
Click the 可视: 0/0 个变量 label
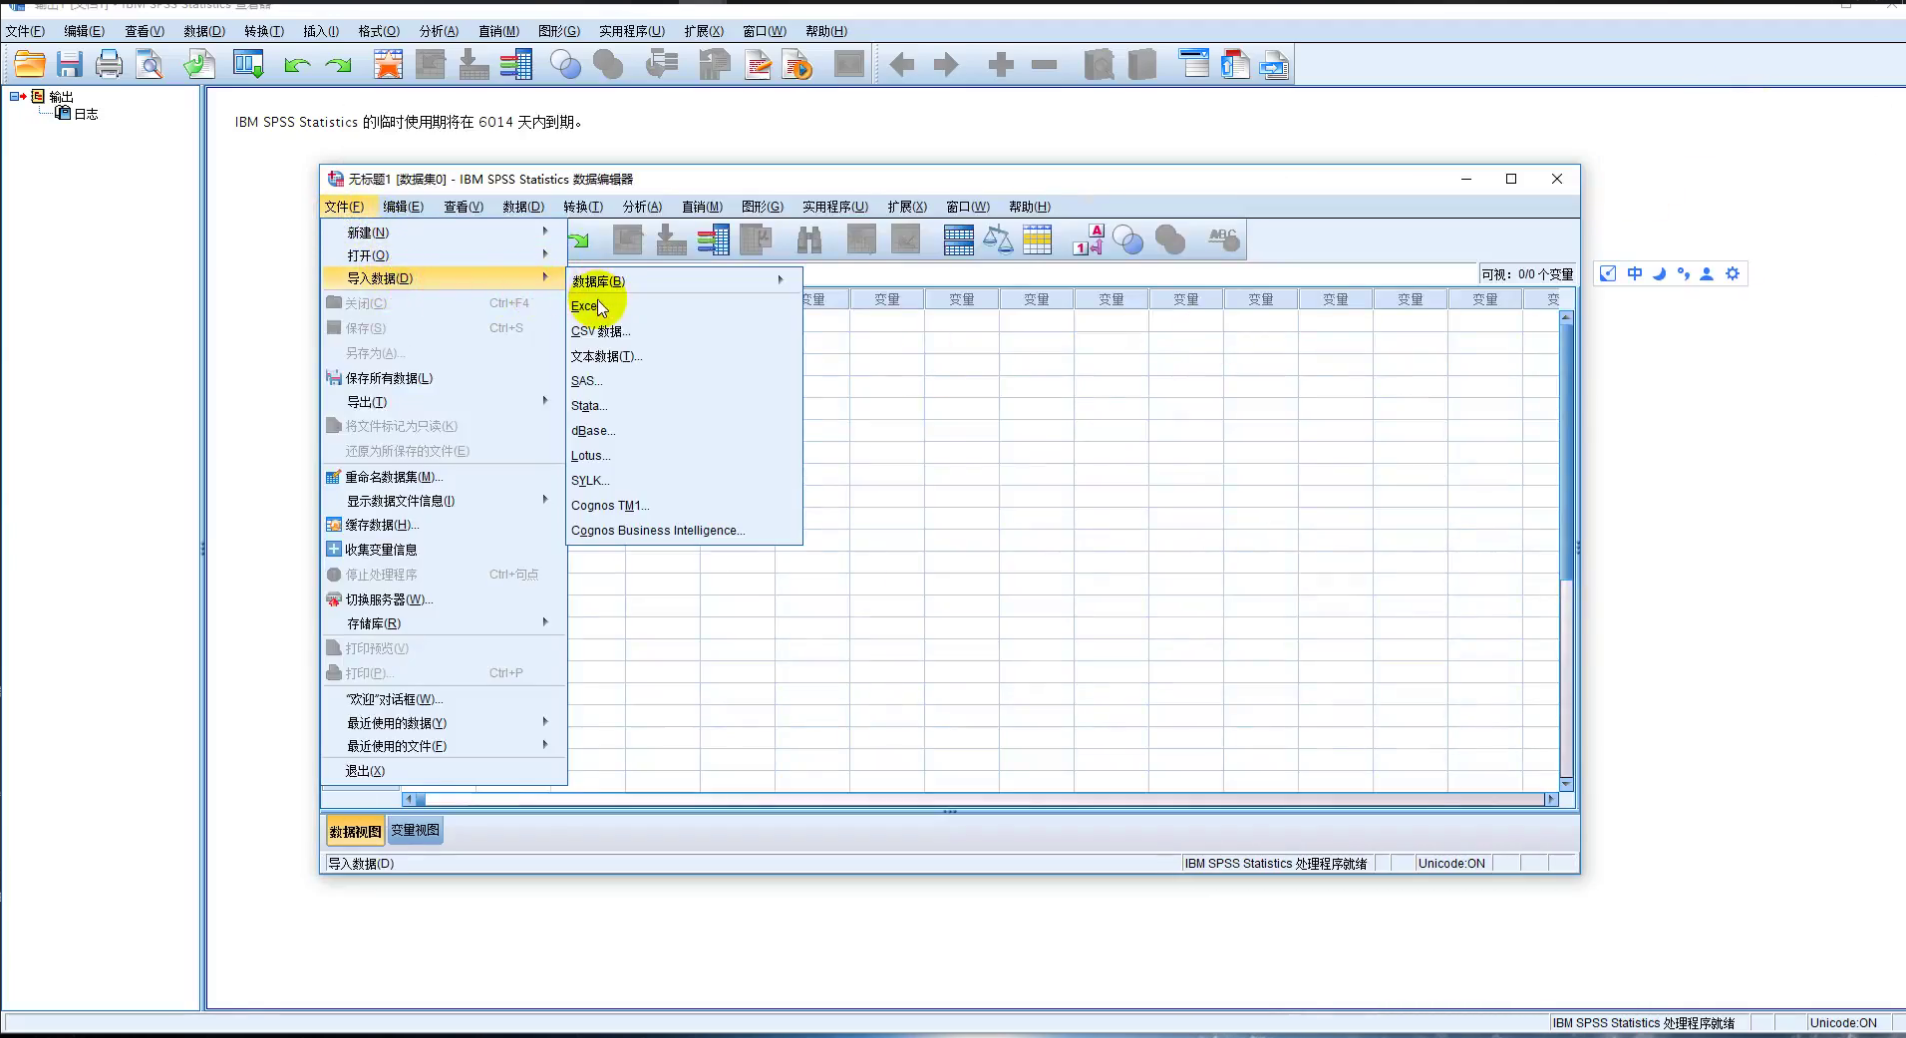(x=1527, y=274)
